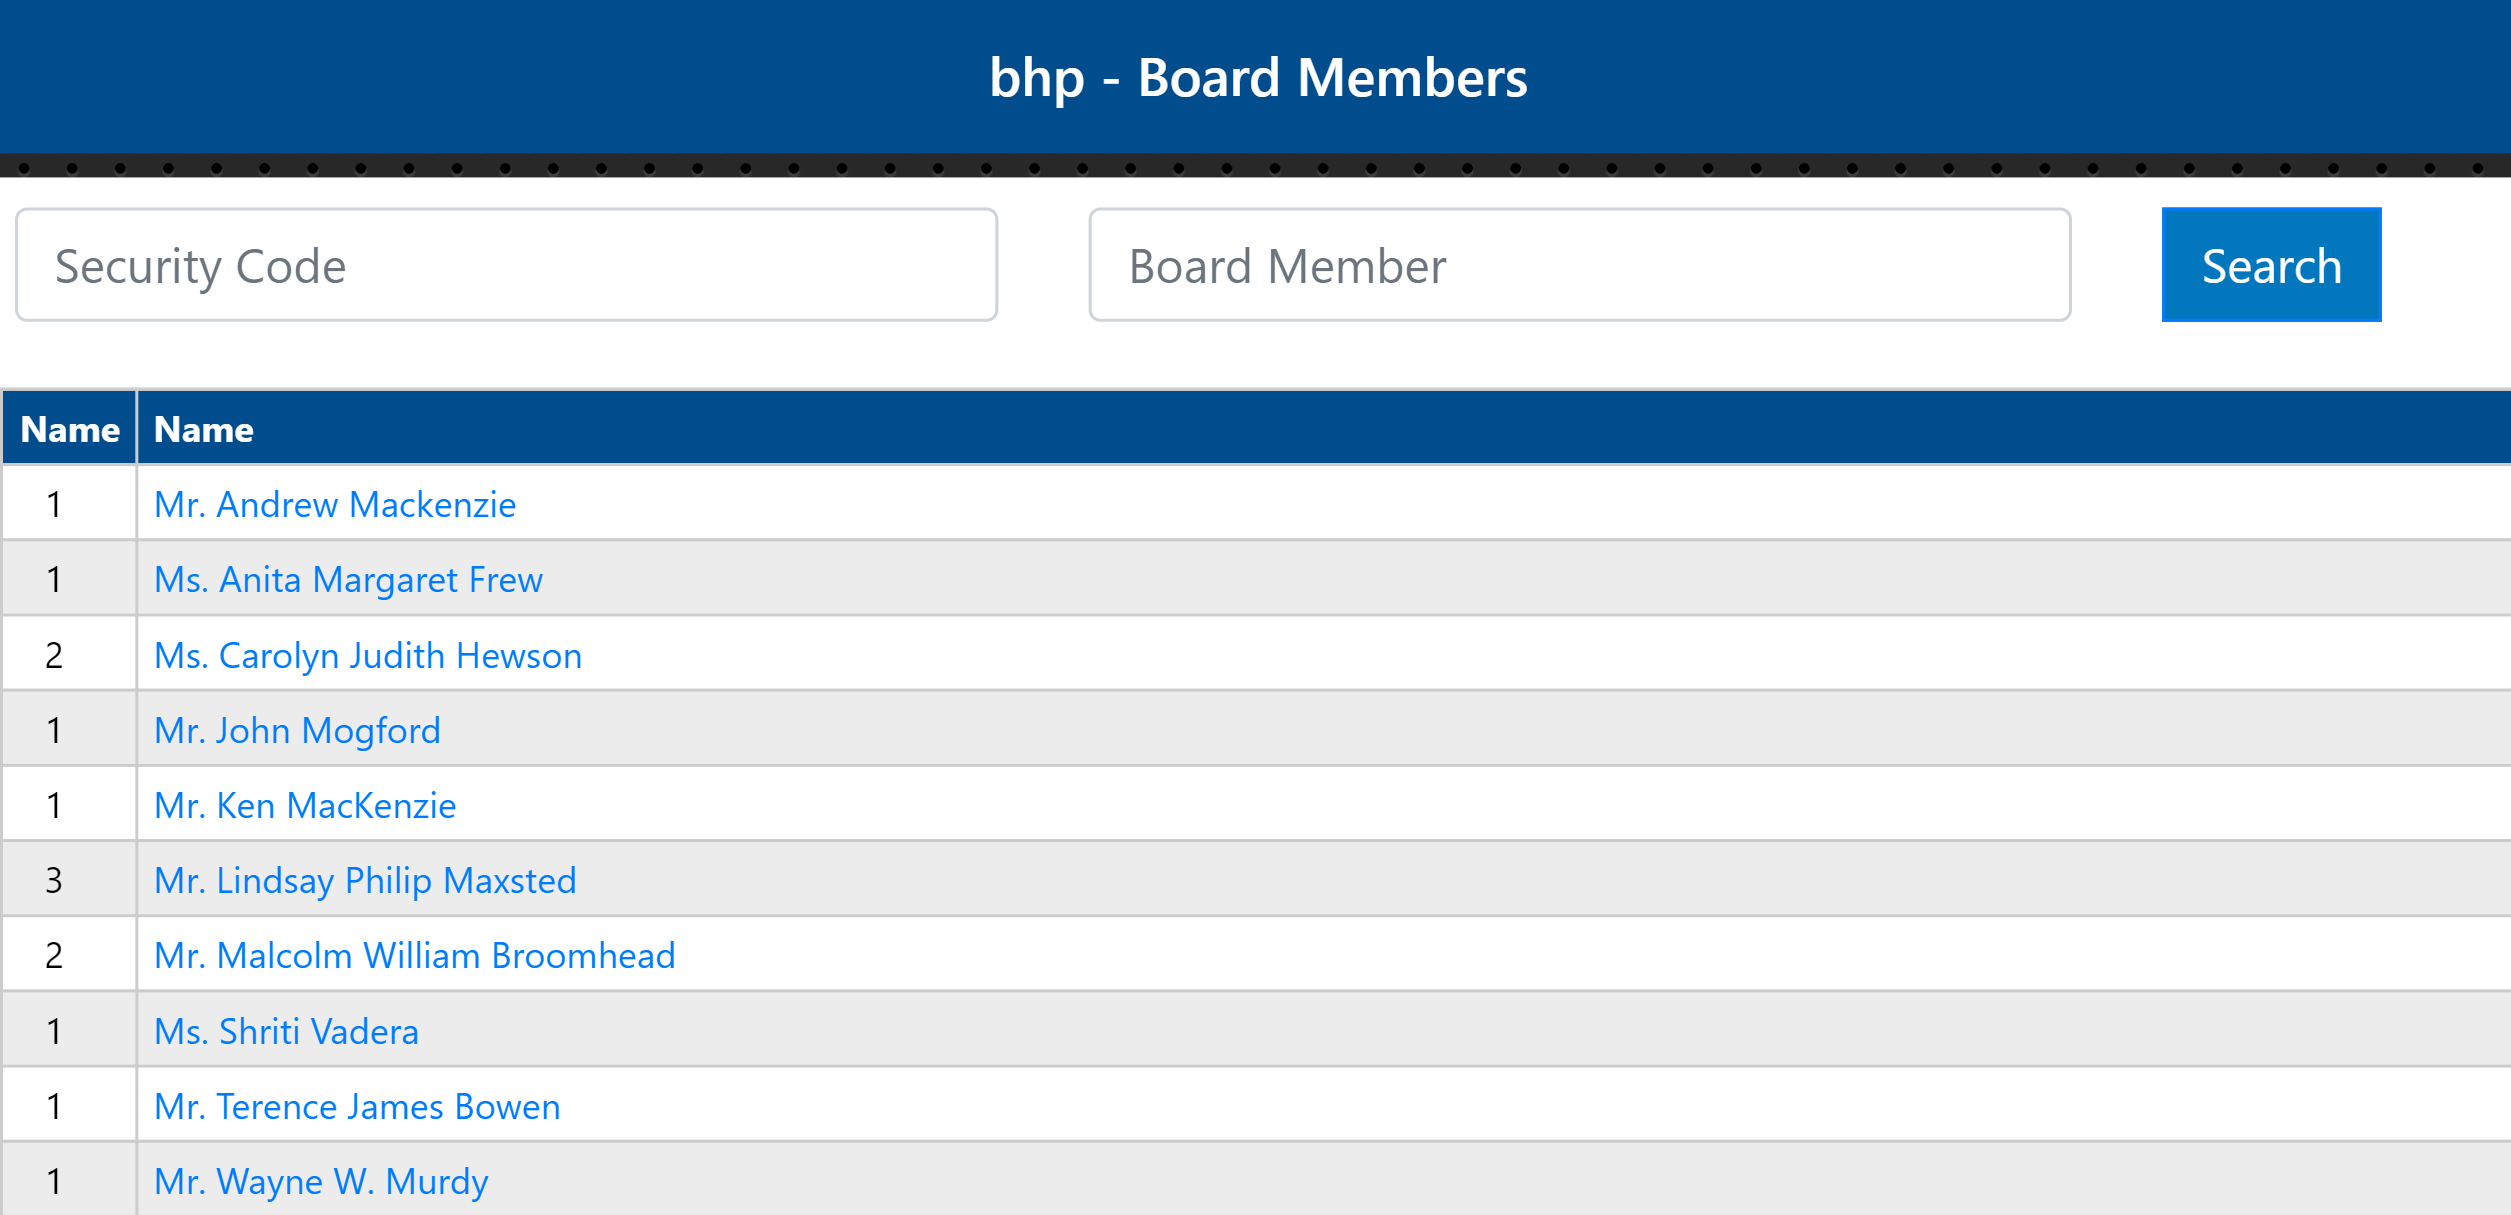
Task: Open Mr. Andrew Mackenzie link
Action: coord(335,504)
